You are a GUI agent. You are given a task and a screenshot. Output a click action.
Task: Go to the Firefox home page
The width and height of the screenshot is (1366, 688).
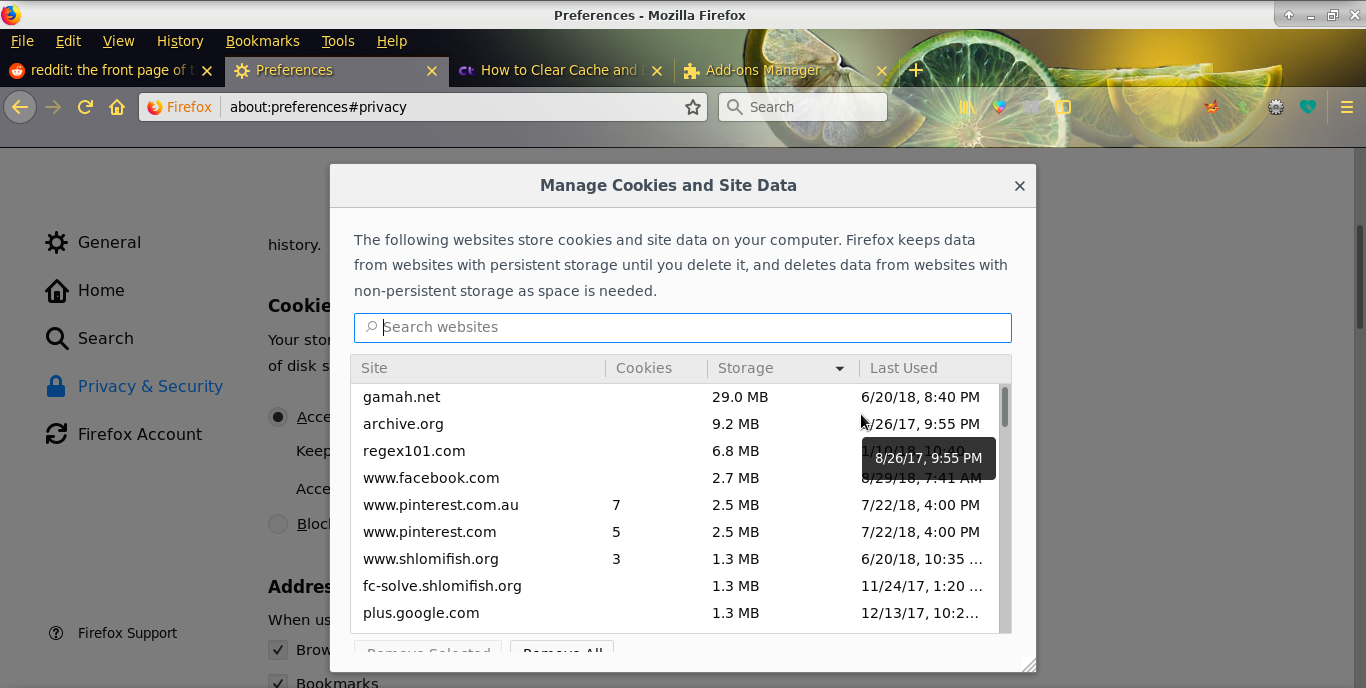pos(117,107)
